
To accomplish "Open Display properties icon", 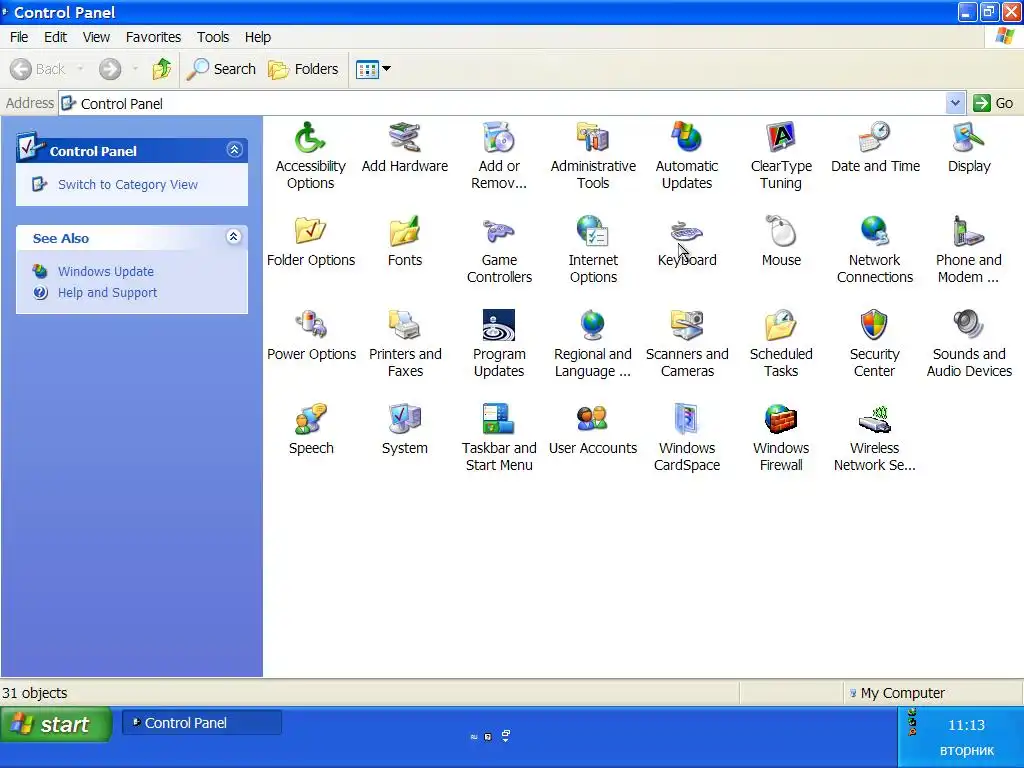I will point(969,148).
